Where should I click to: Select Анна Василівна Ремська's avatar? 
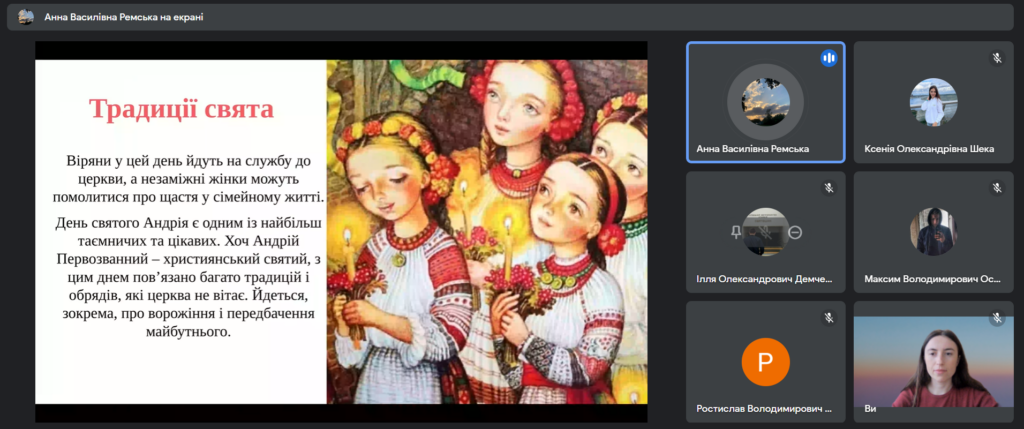(765, 102)
